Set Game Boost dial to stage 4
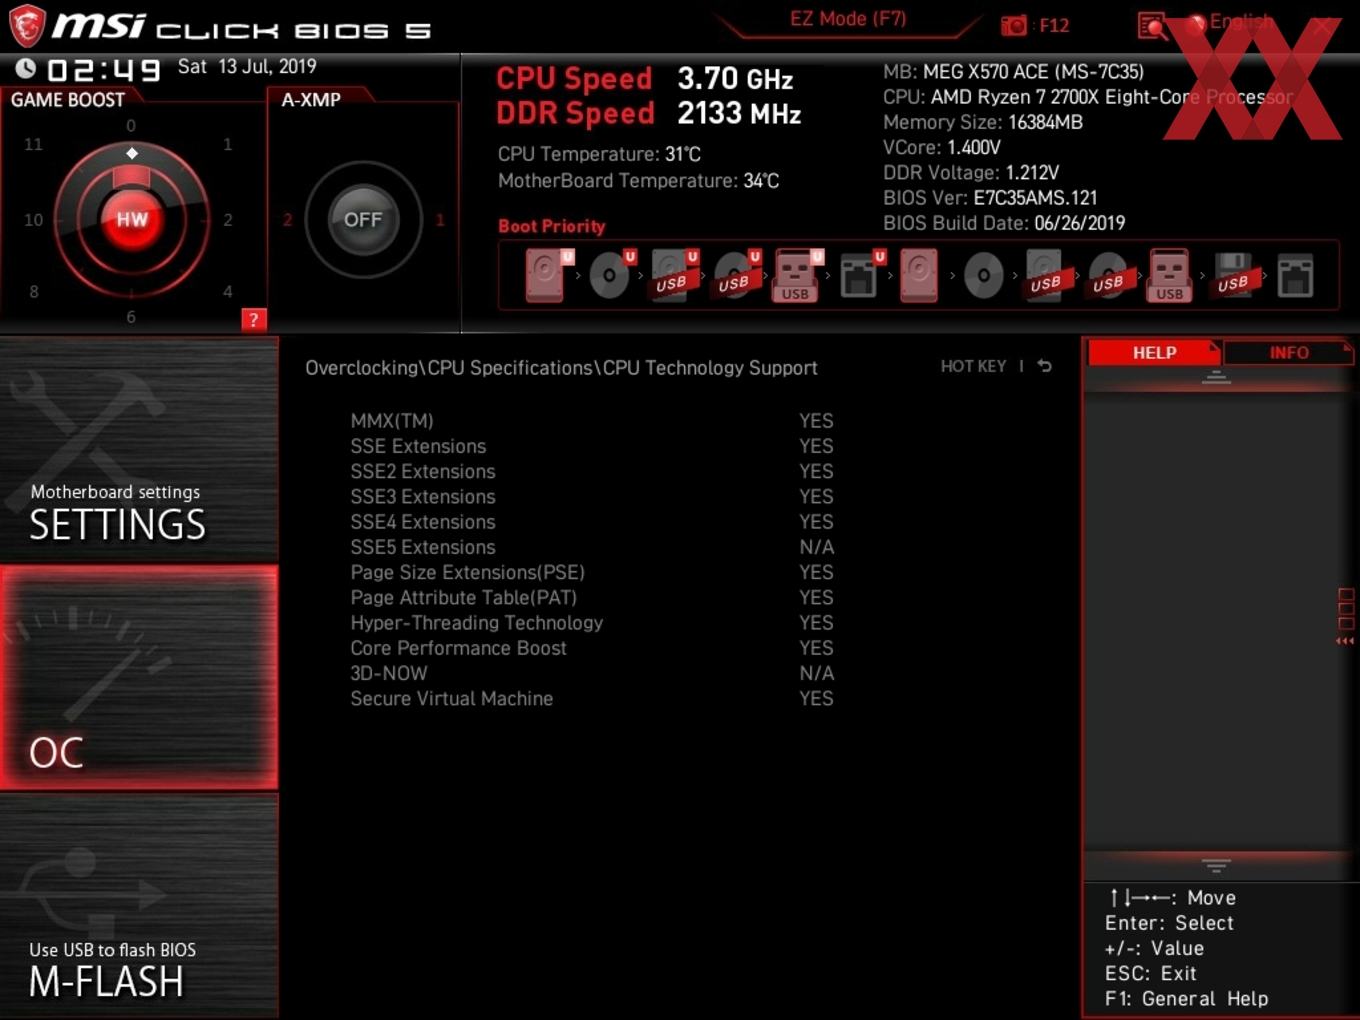This screenshot has height=1020, width=1360. [x=228, y=292]
